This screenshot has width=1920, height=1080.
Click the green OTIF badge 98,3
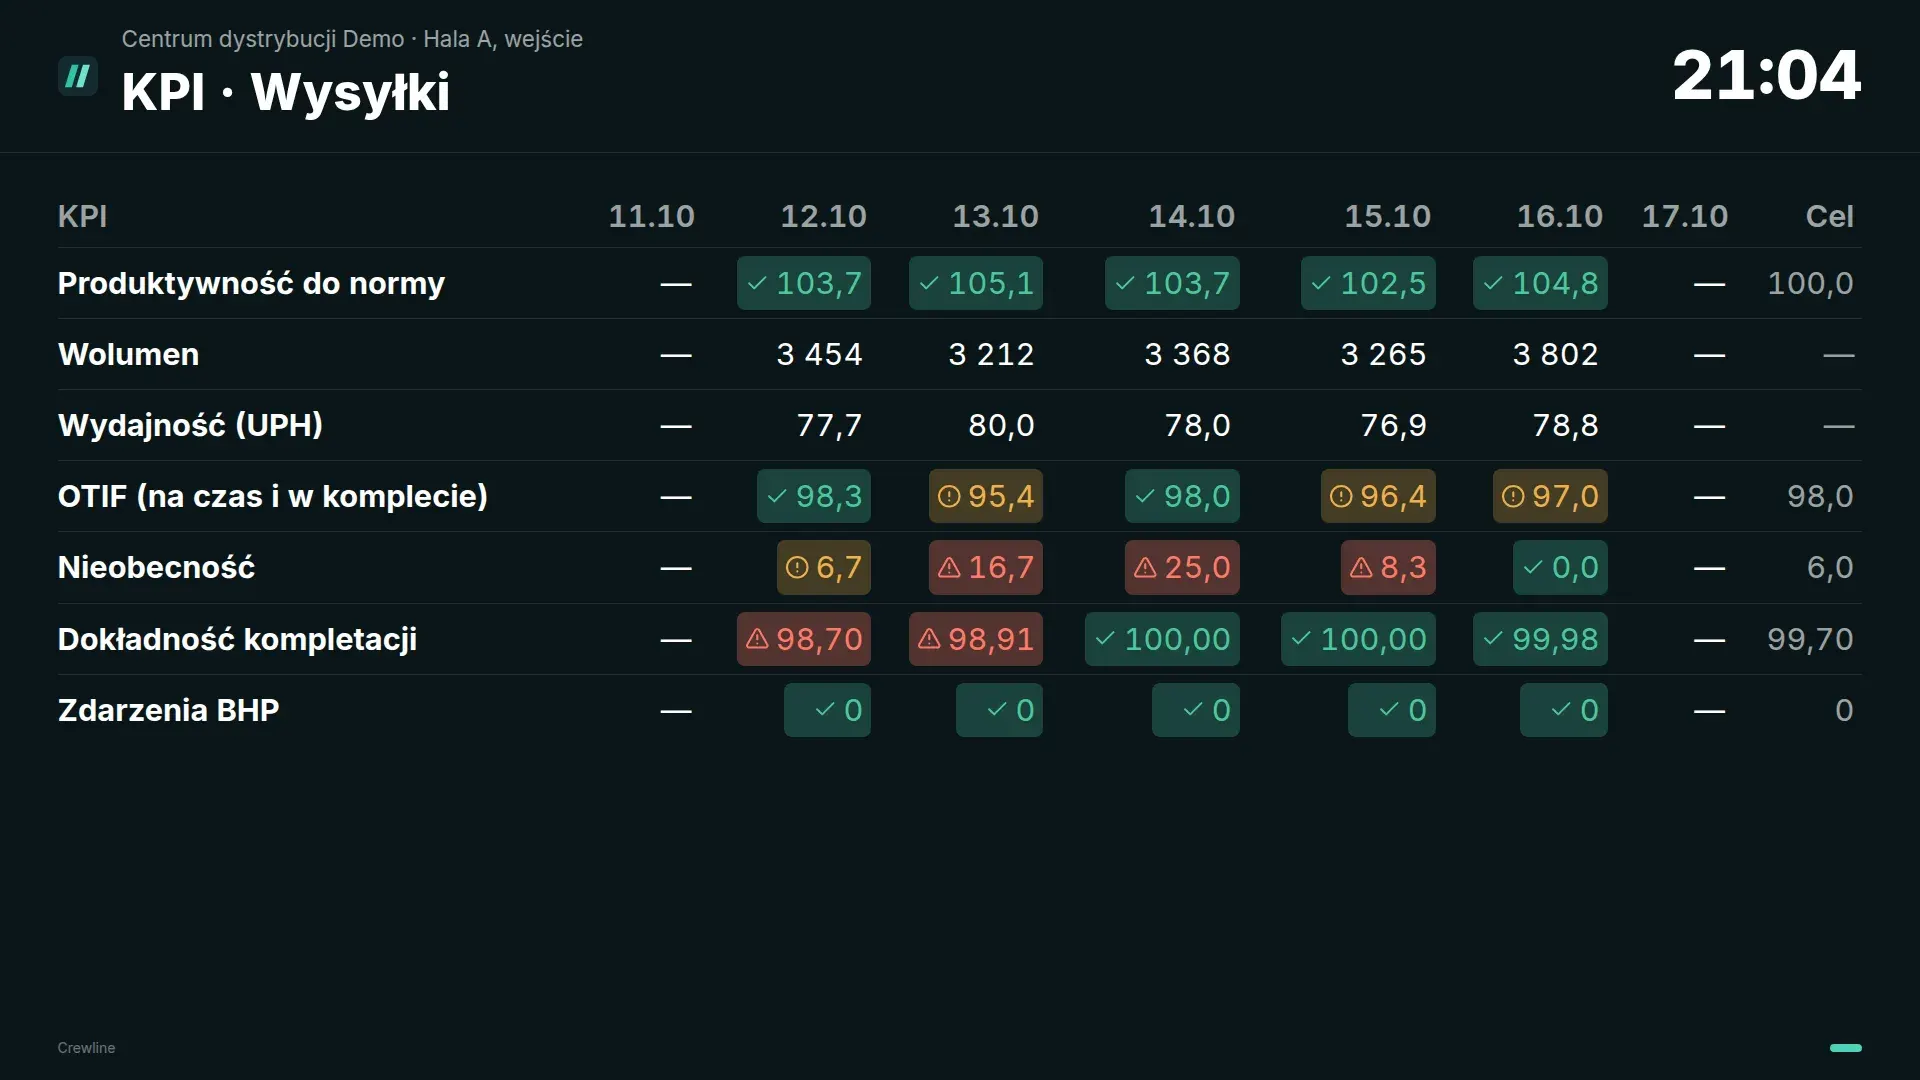(814, 496)
